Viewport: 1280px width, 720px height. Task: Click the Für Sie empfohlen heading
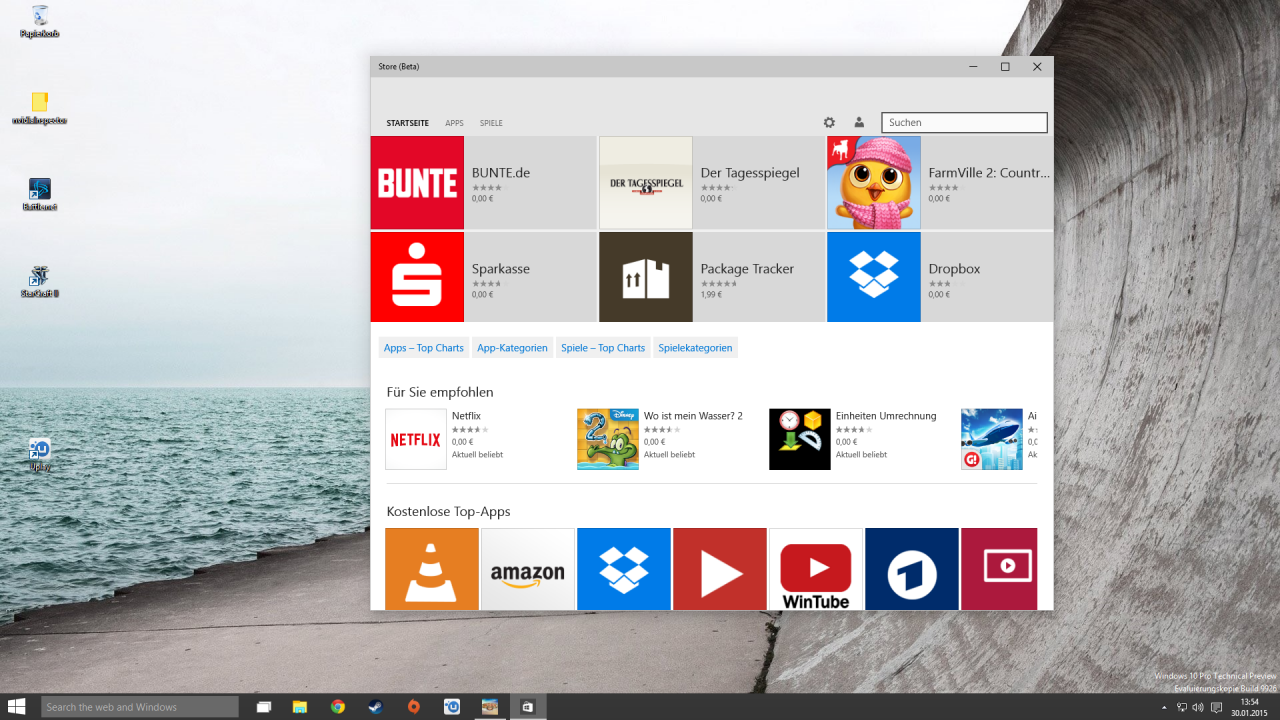[440, 392]
